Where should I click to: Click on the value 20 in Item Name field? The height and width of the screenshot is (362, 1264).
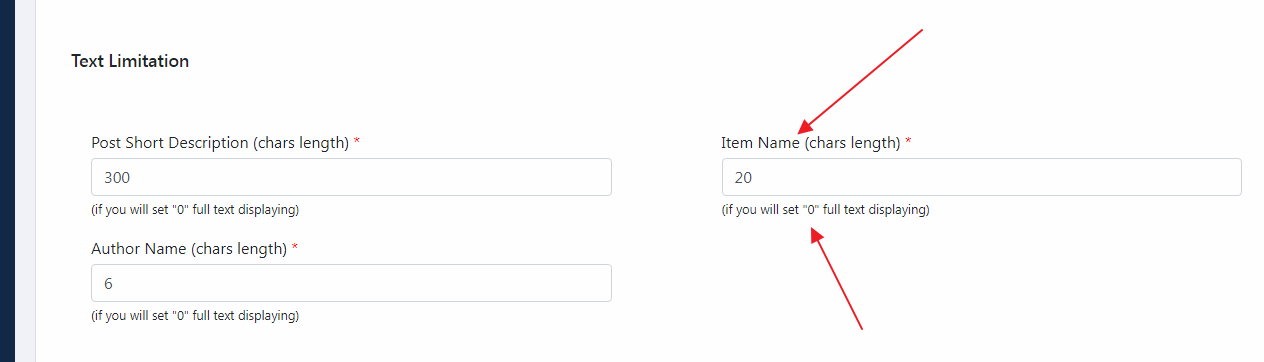point(743,178)
